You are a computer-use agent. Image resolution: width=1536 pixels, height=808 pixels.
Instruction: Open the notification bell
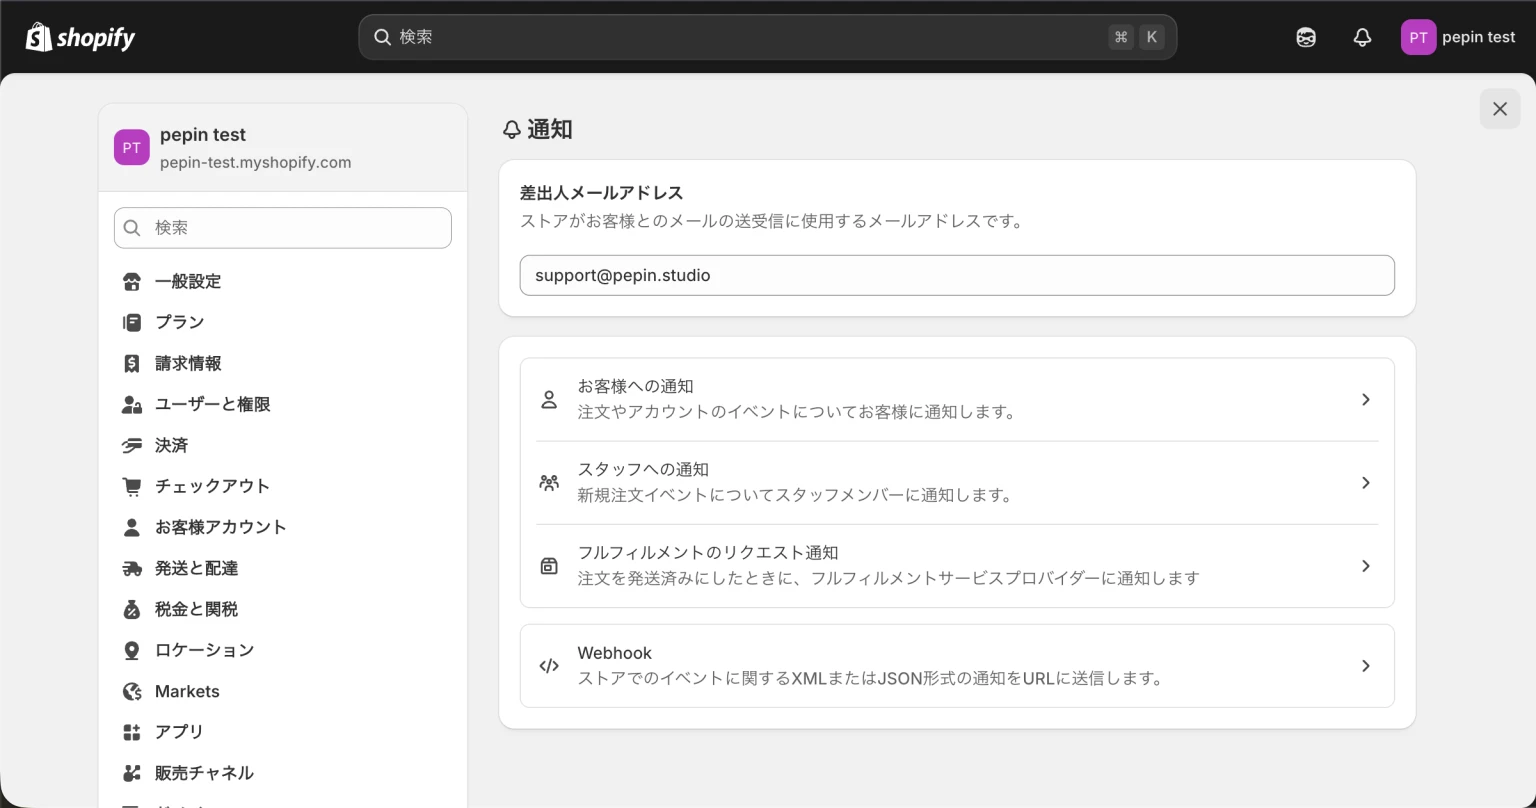(x=1362, y=36)
